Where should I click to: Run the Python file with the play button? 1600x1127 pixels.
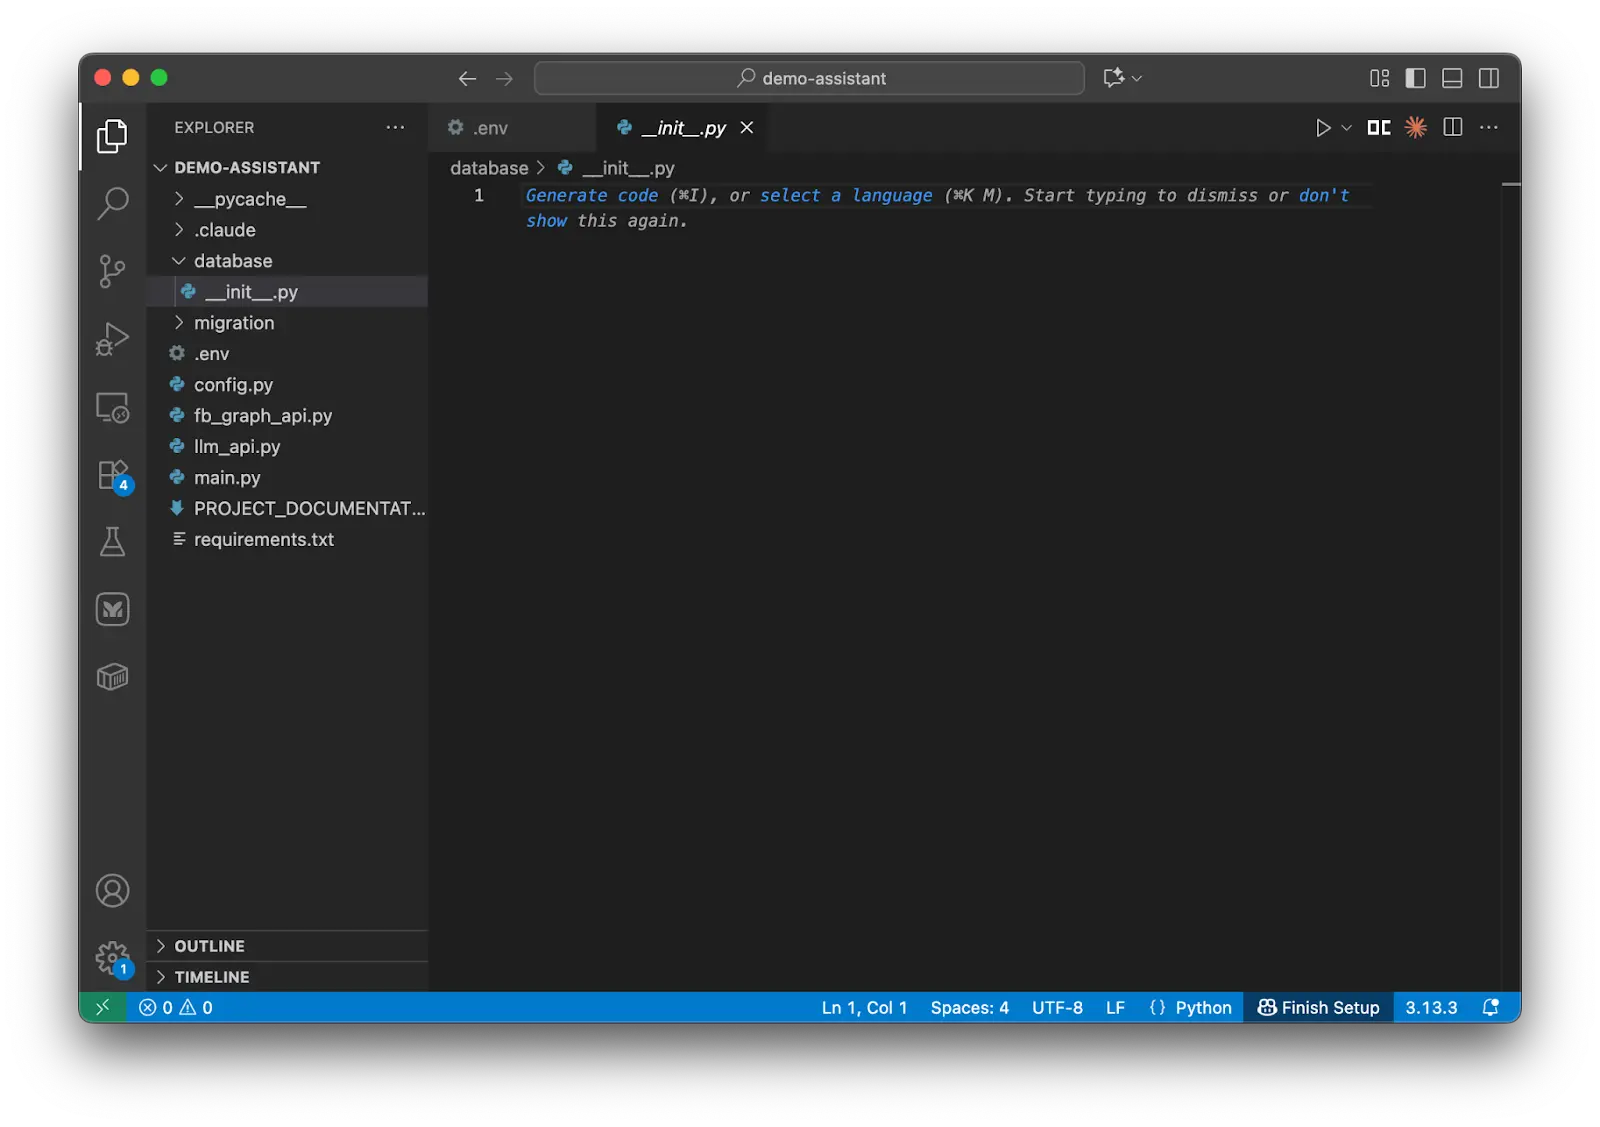(x=1324, y=127)
